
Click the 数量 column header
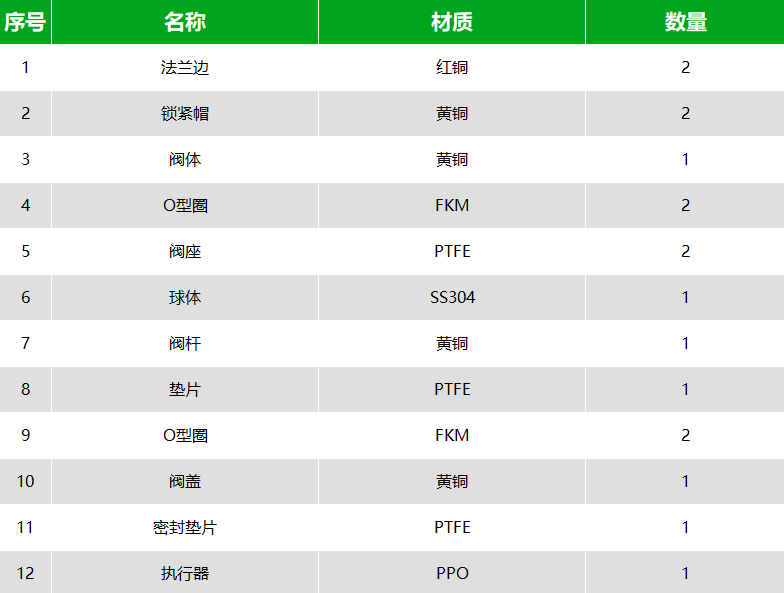[x=685, y=22]
